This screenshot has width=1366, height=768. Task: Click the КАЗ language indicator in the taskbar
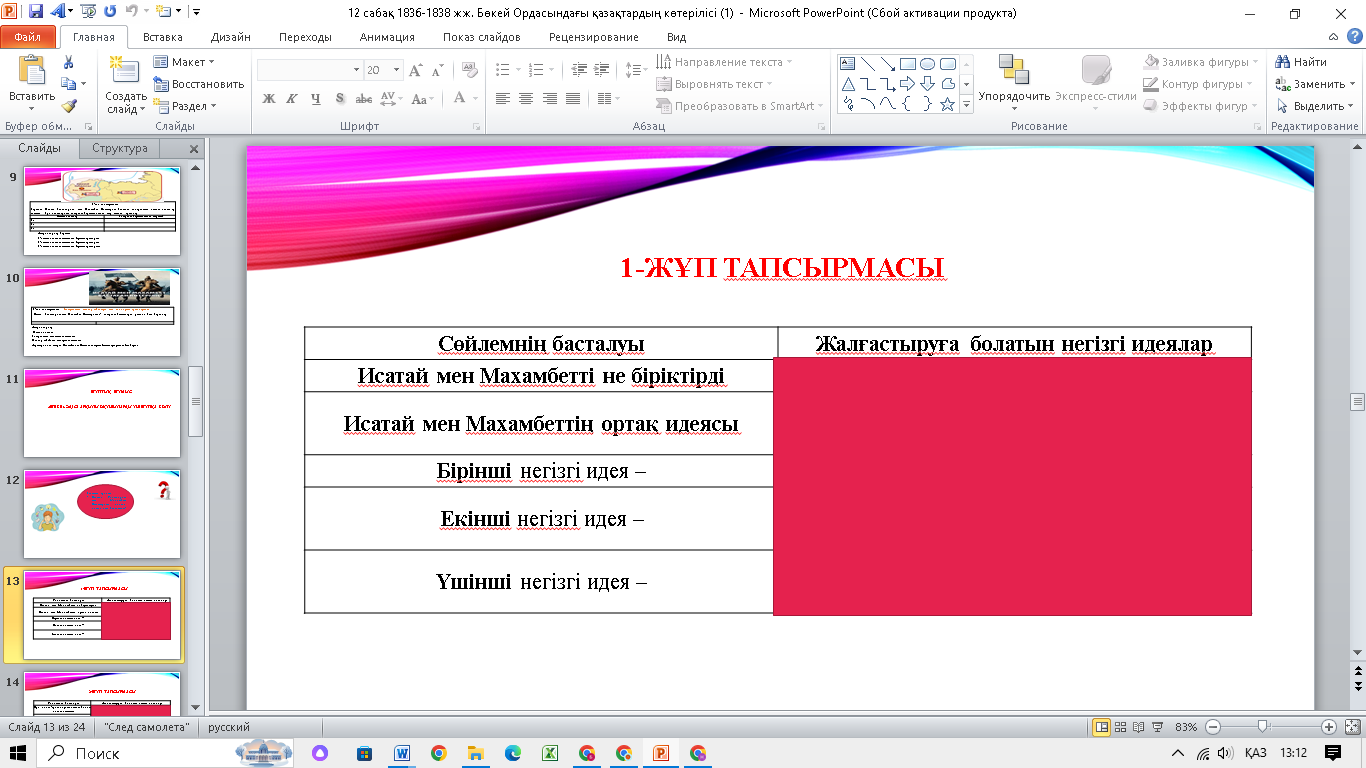click(1255, 753)
